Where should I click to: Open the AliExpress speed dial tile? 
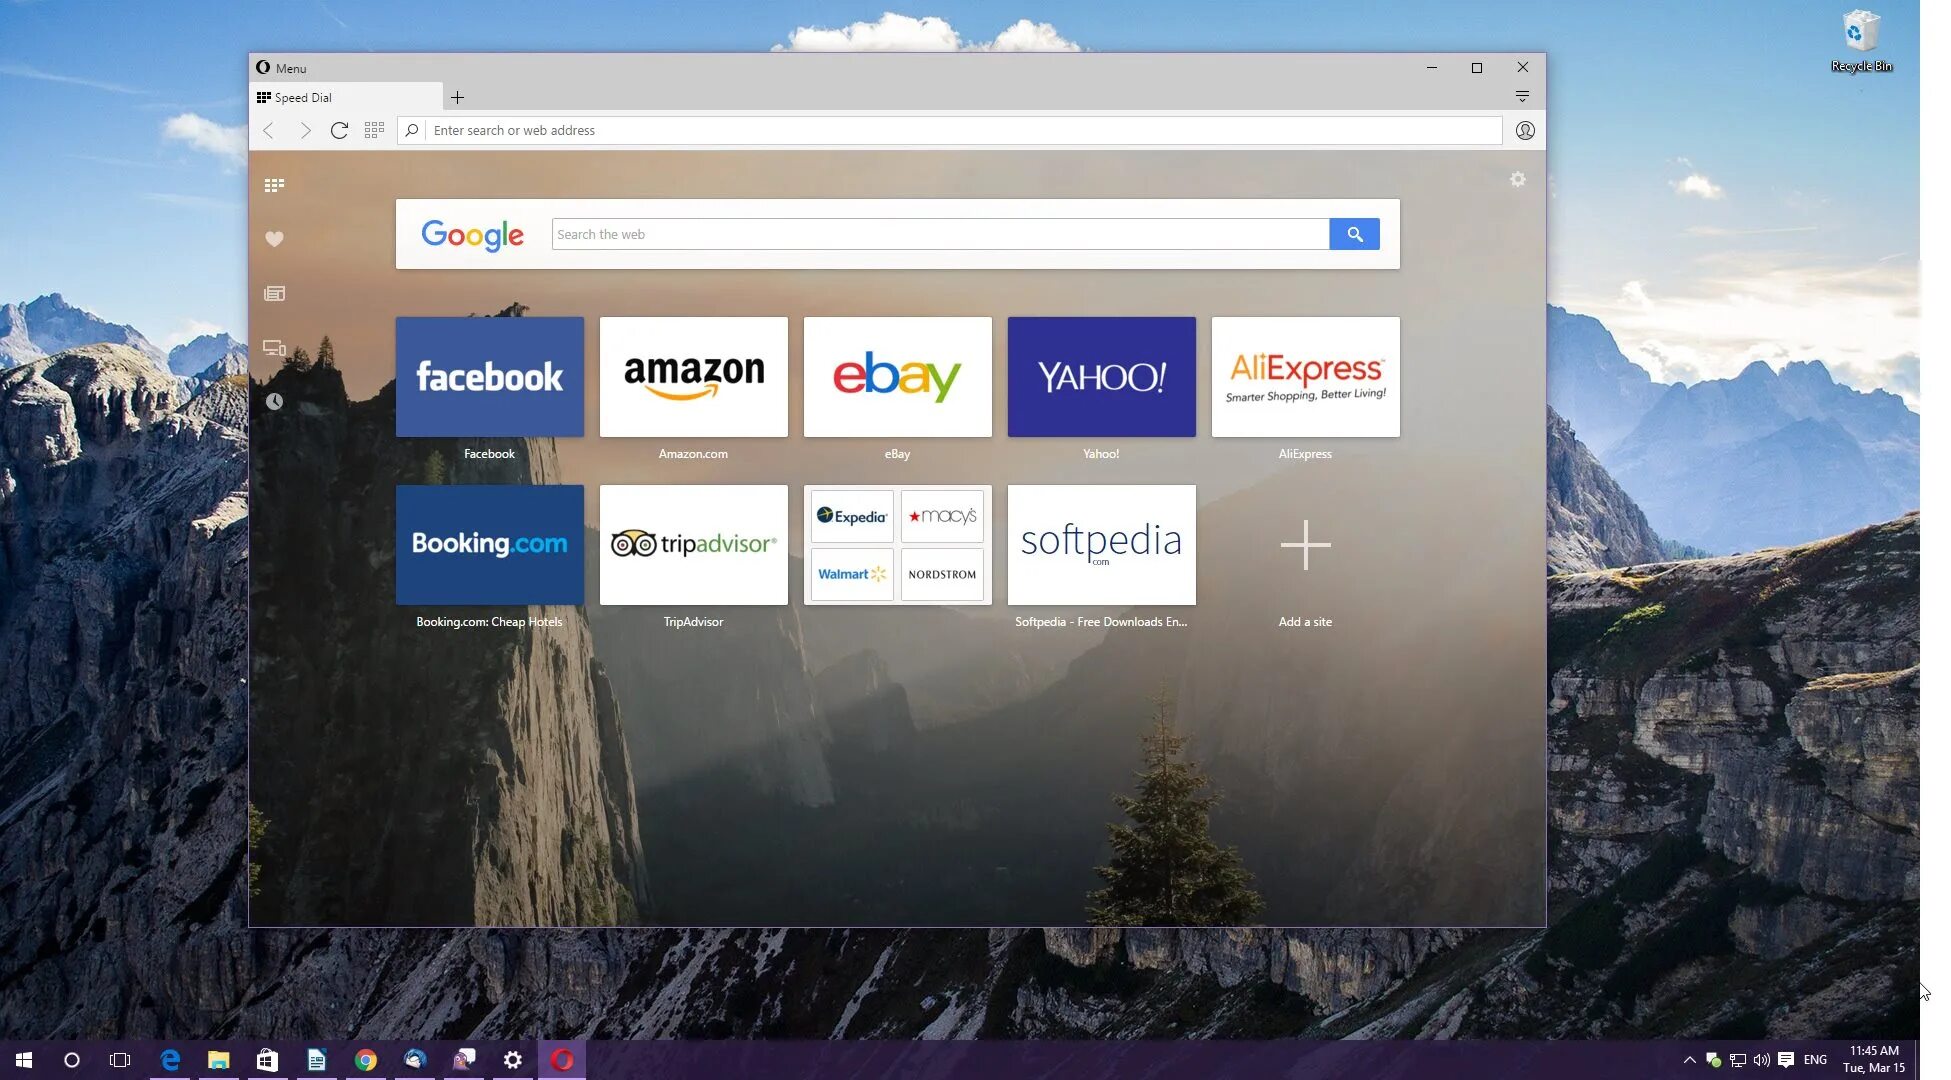1306,377
